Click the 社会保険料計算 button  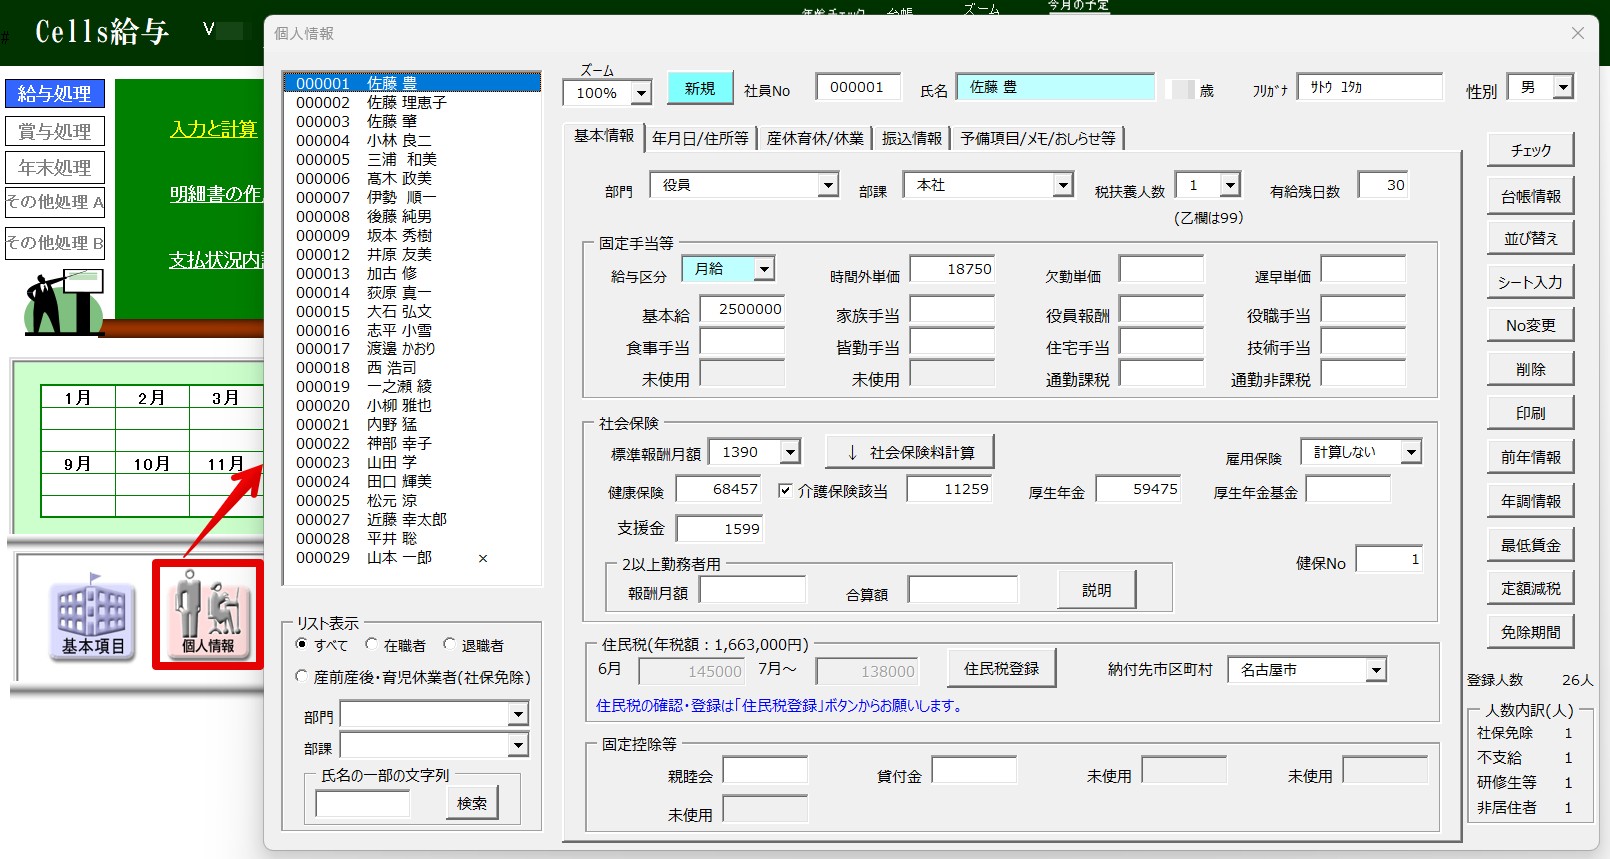(x=910, y=453)
